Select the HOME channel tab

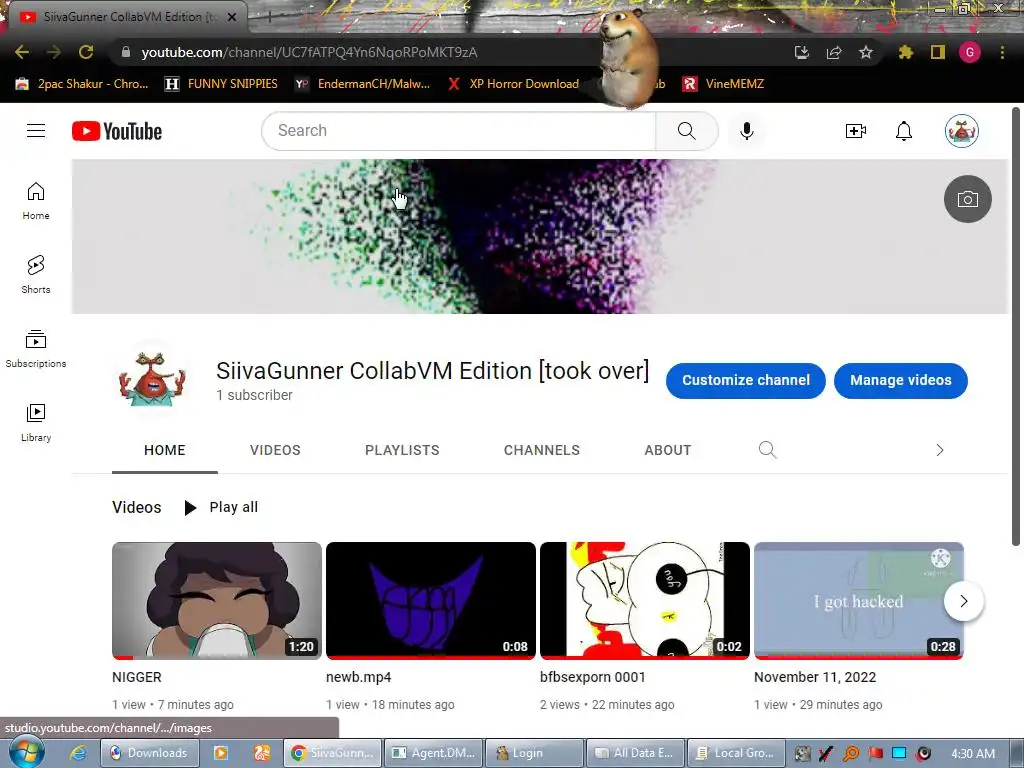[x=165, y=450]
